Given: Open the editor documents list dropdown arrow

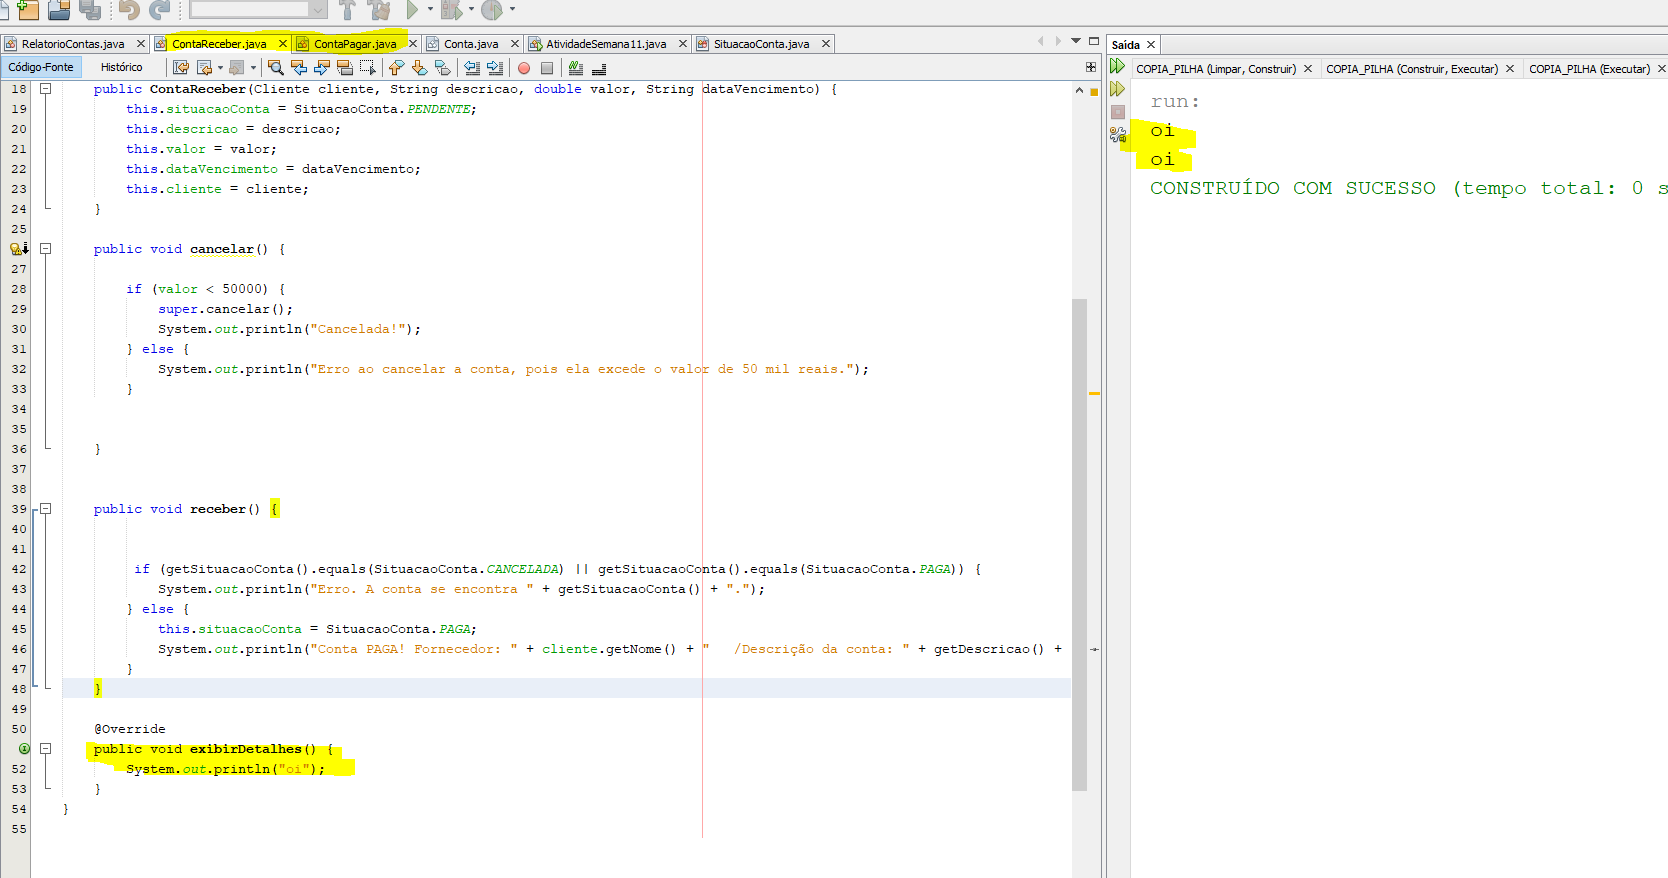Looking at the screenshot, I should (1076, 41).
